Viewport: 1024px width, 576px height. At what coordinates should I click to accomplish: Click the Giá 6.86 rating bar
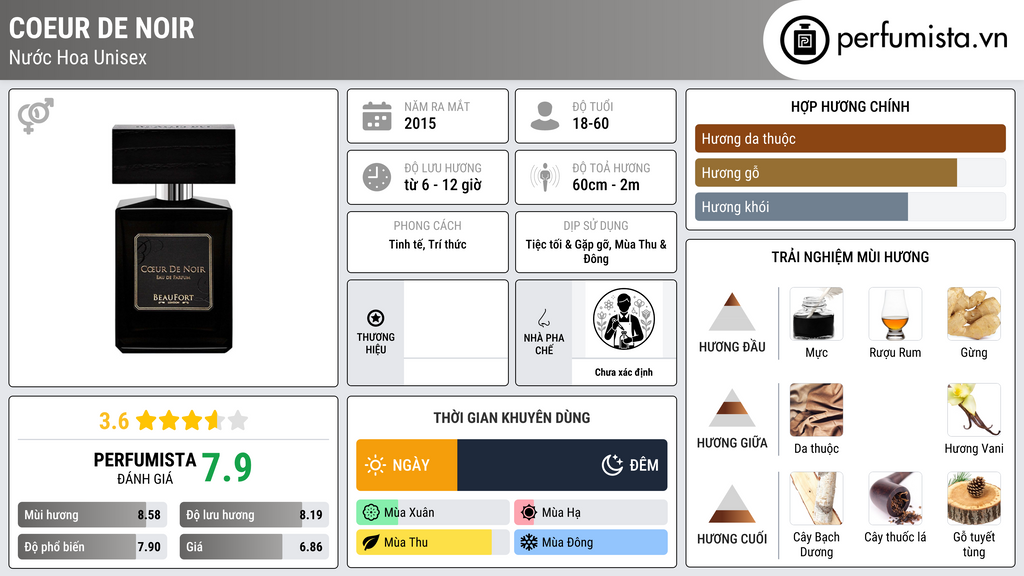click(255, 547)
